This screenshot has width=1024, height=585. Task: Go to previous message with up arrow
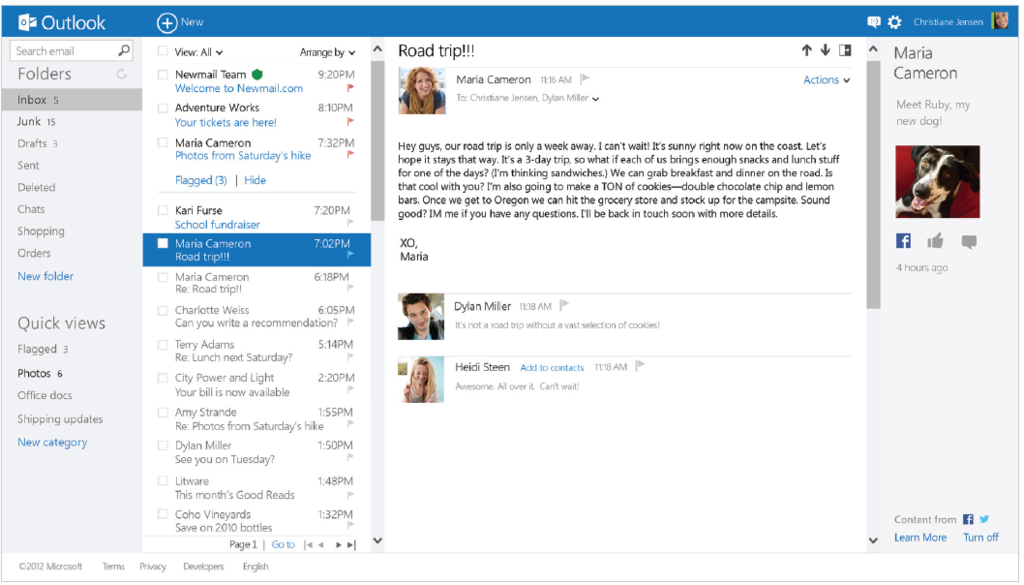coord(807,50)
